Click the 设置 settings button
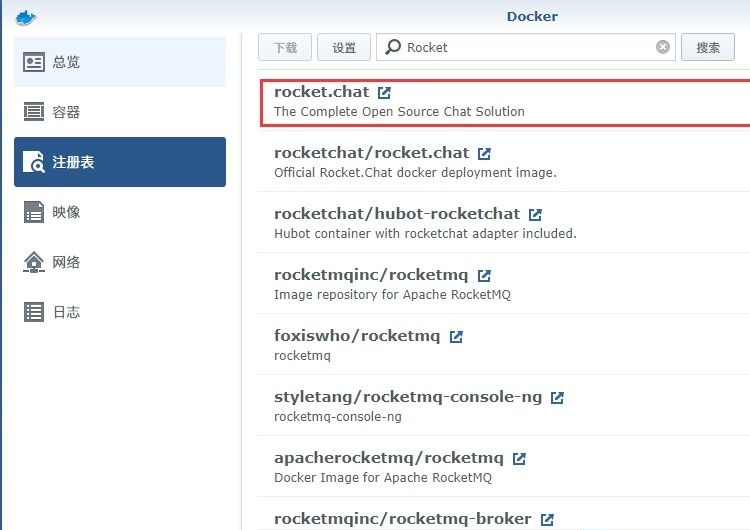Viewport: 750px width, 530px height. coord(344,47)
